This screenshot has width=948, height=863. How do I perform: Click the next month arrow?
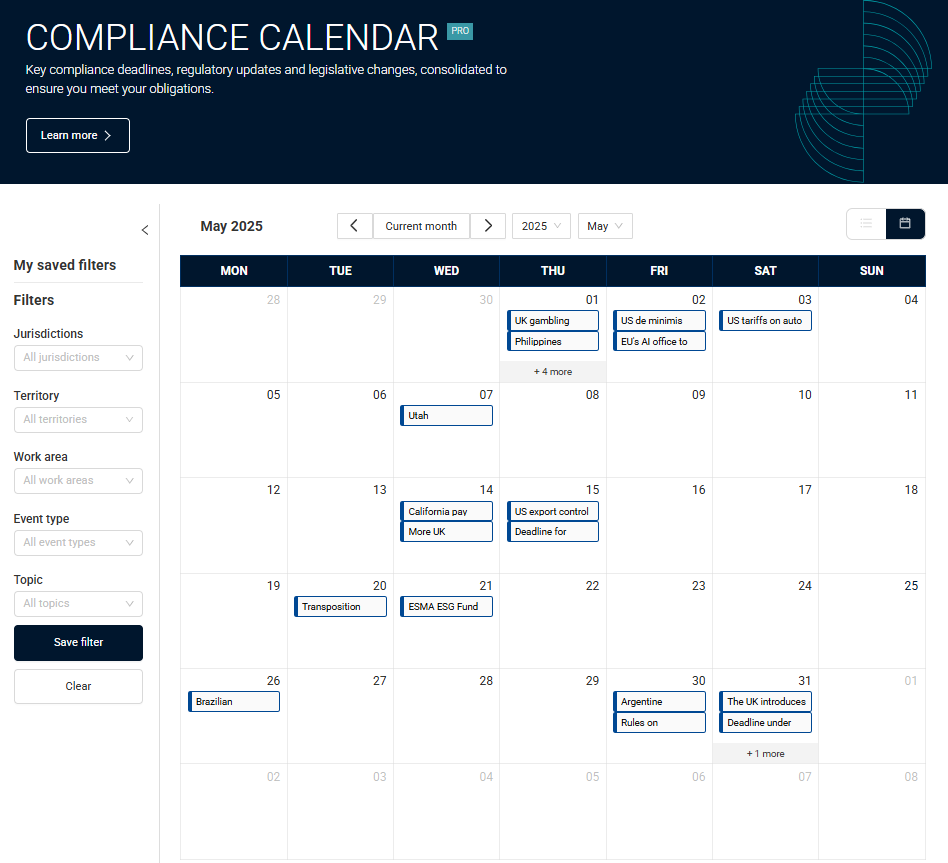point(488,225)
